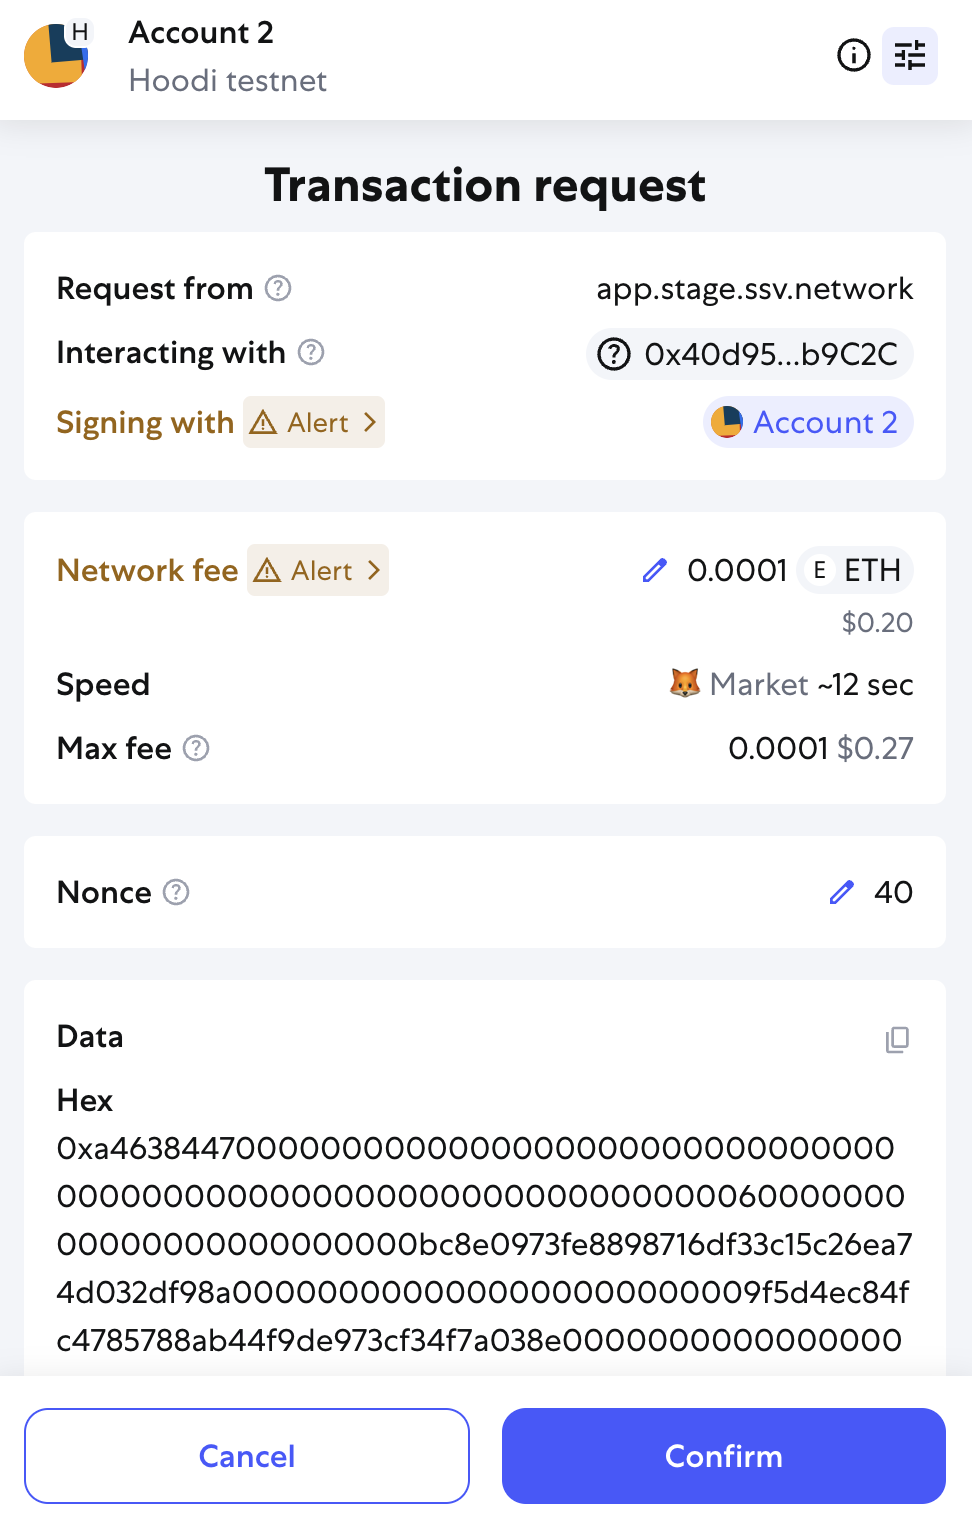
Task: Click the hex data text block
Action: 485,1244
